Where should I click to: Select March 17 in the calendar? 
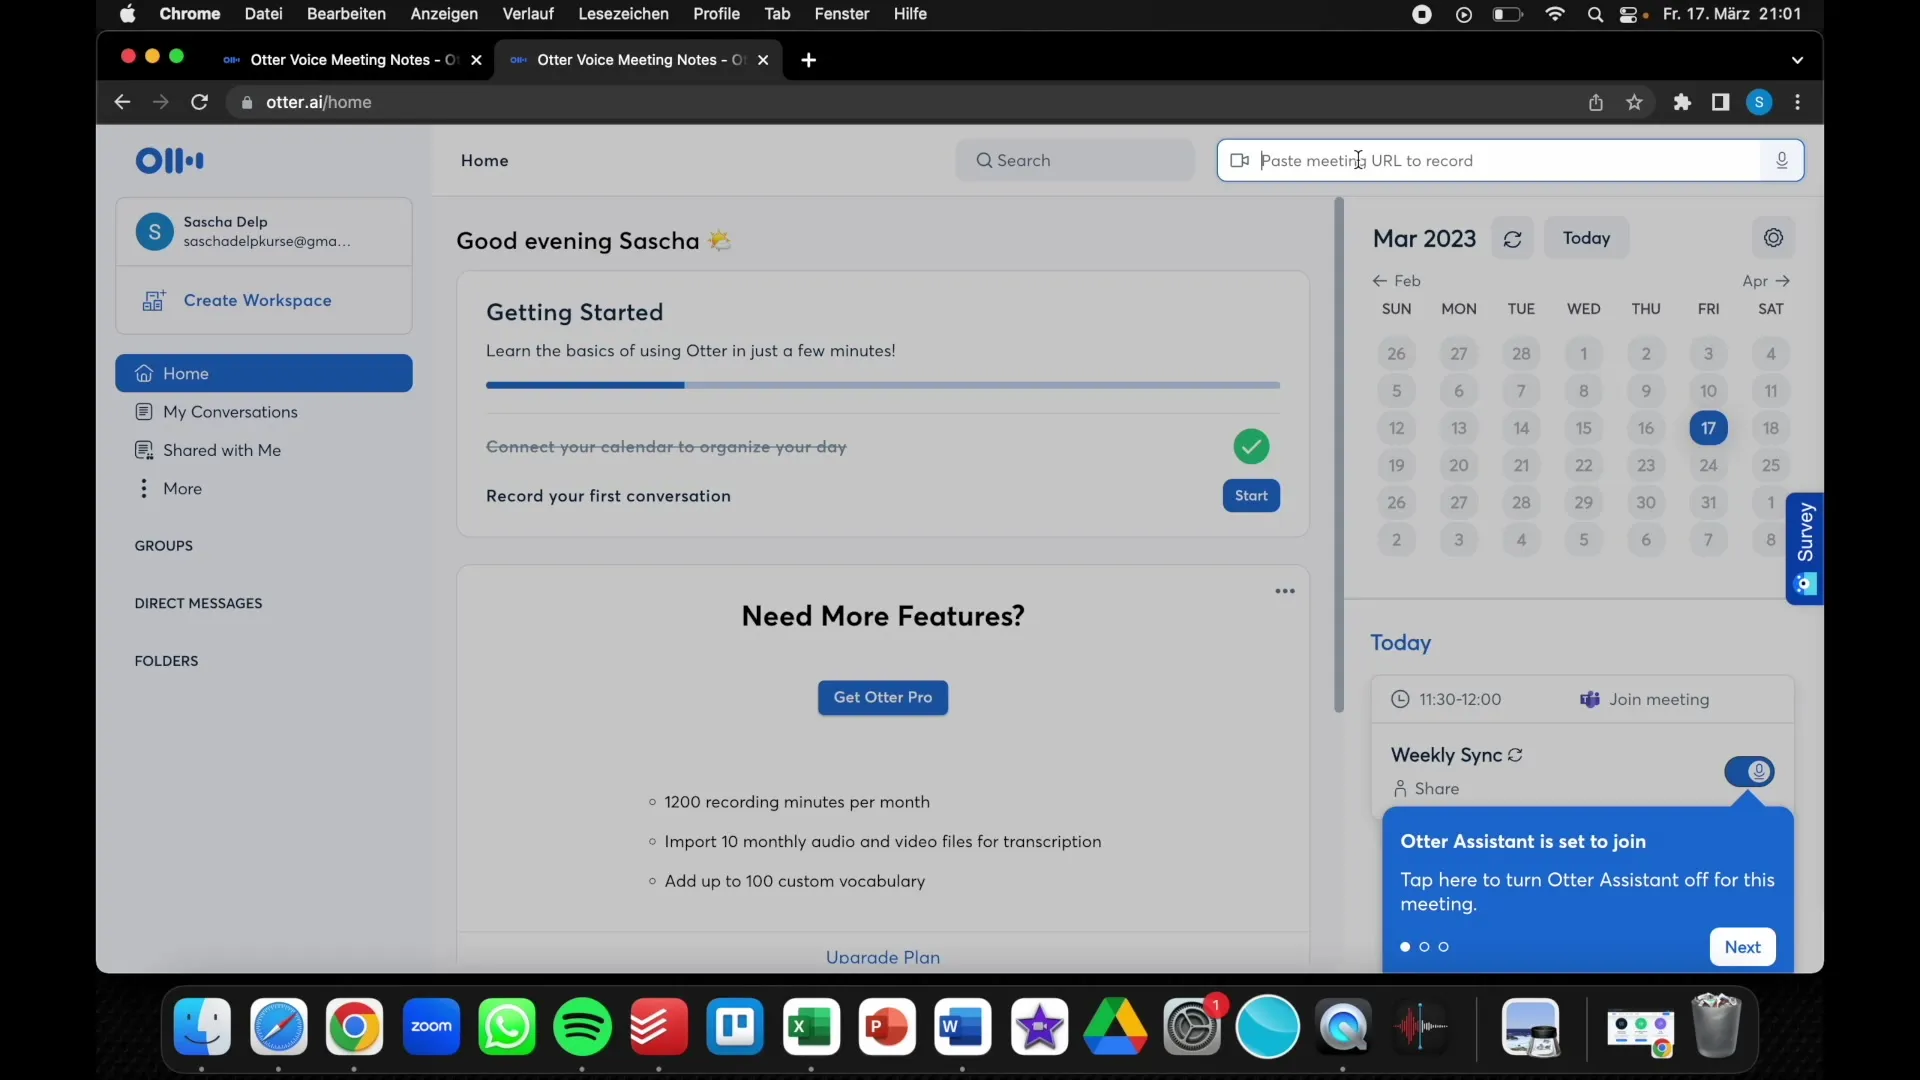(x=1708, y=428)
